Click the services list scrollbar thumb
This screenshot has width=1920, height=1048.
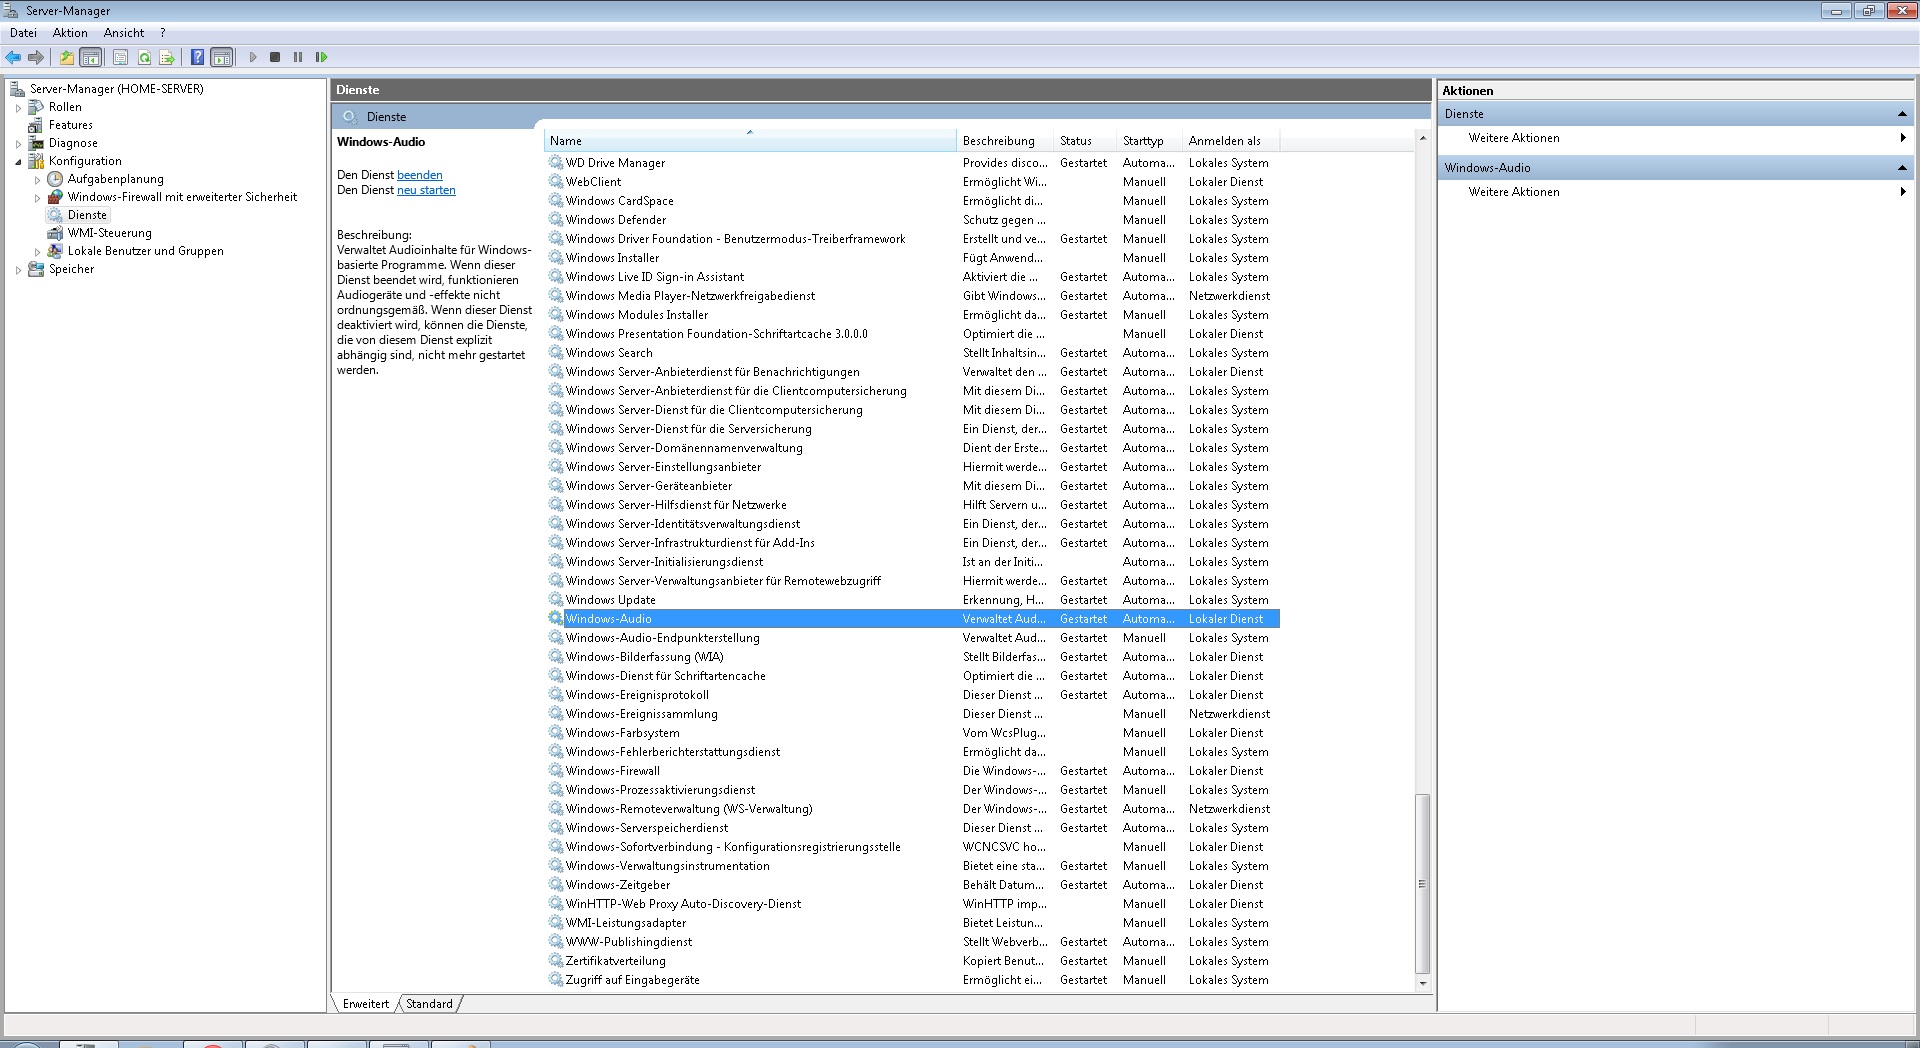(x=1422, y=884)
